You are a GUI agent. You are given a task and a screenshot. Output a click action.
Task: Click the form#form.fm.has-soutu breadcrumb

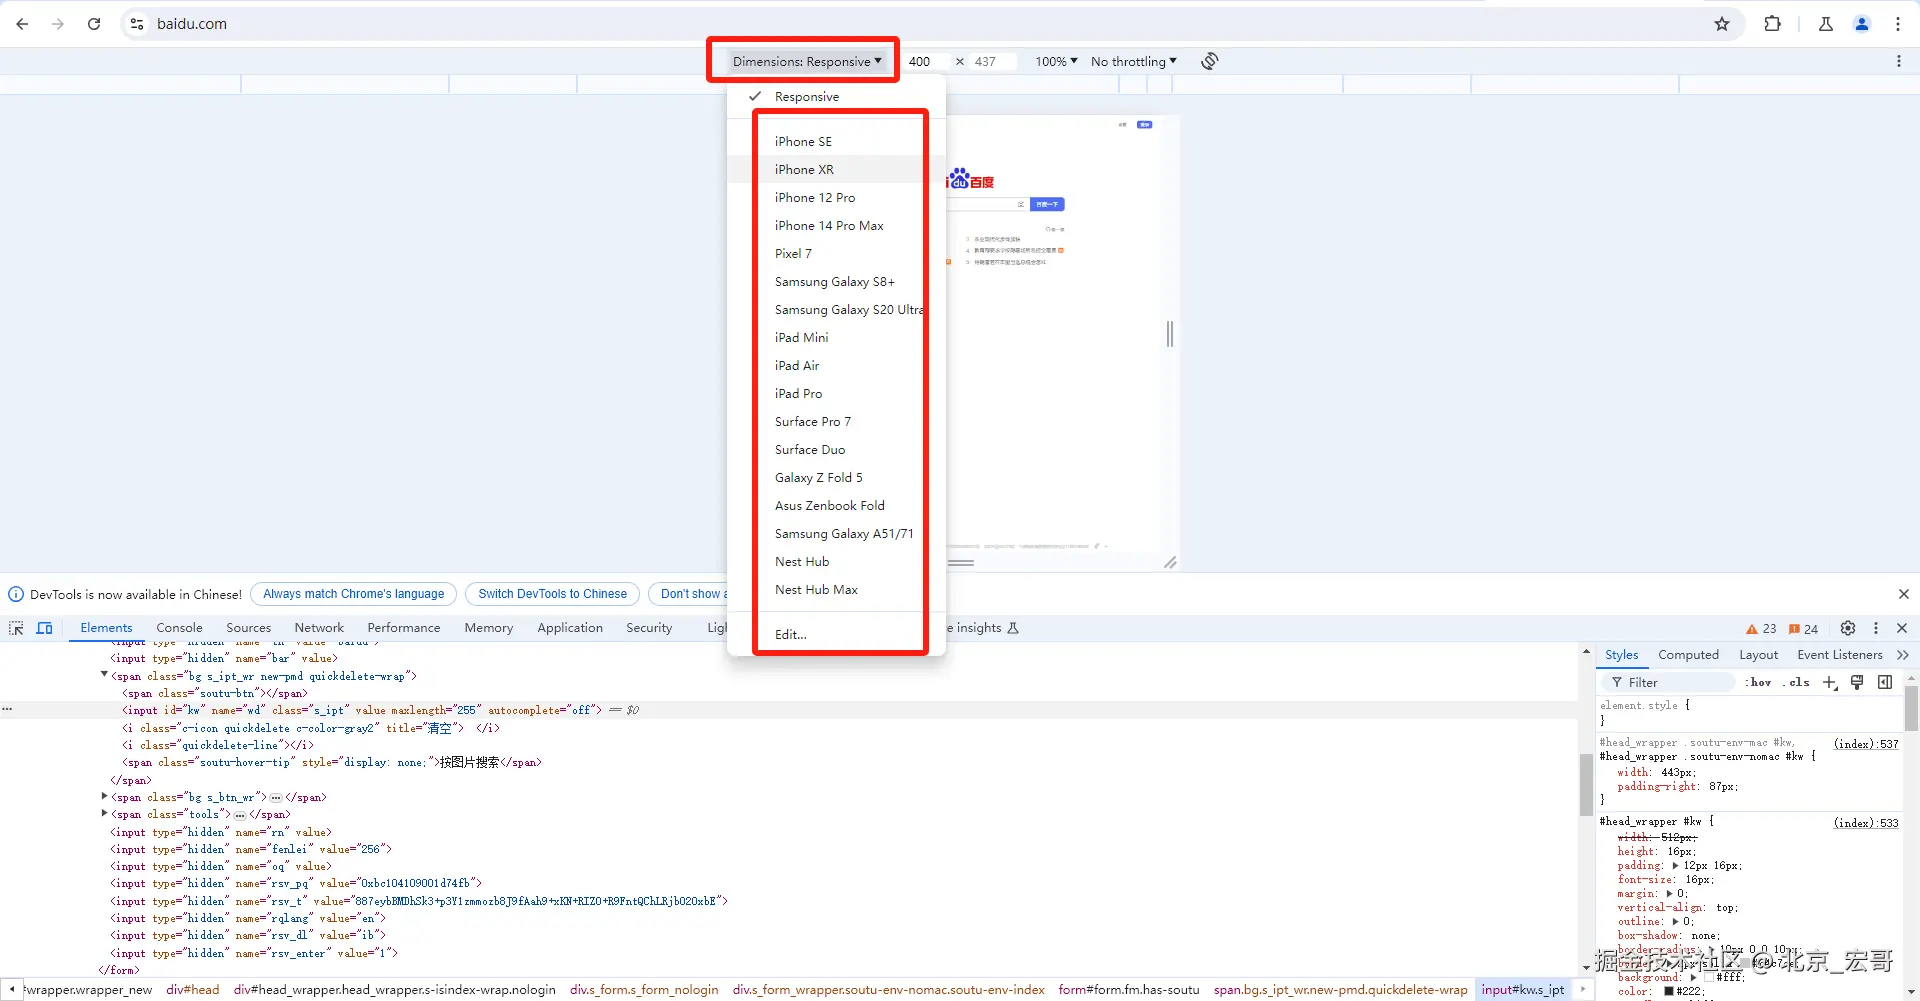click(1129, 990)
